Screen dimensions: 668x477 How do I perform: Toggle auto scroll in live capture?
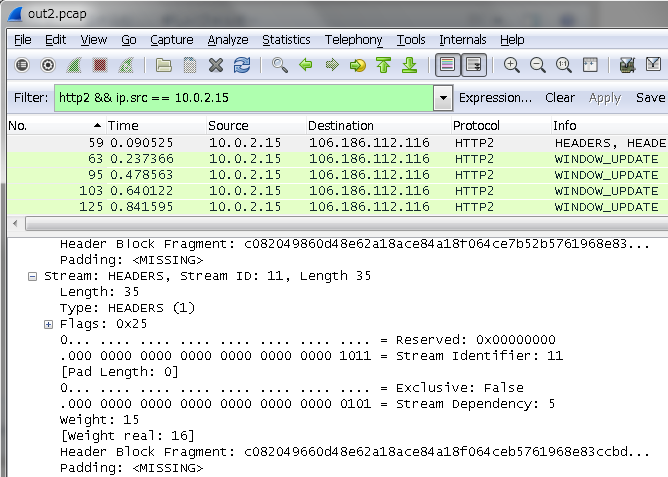[x=474, y=65]
